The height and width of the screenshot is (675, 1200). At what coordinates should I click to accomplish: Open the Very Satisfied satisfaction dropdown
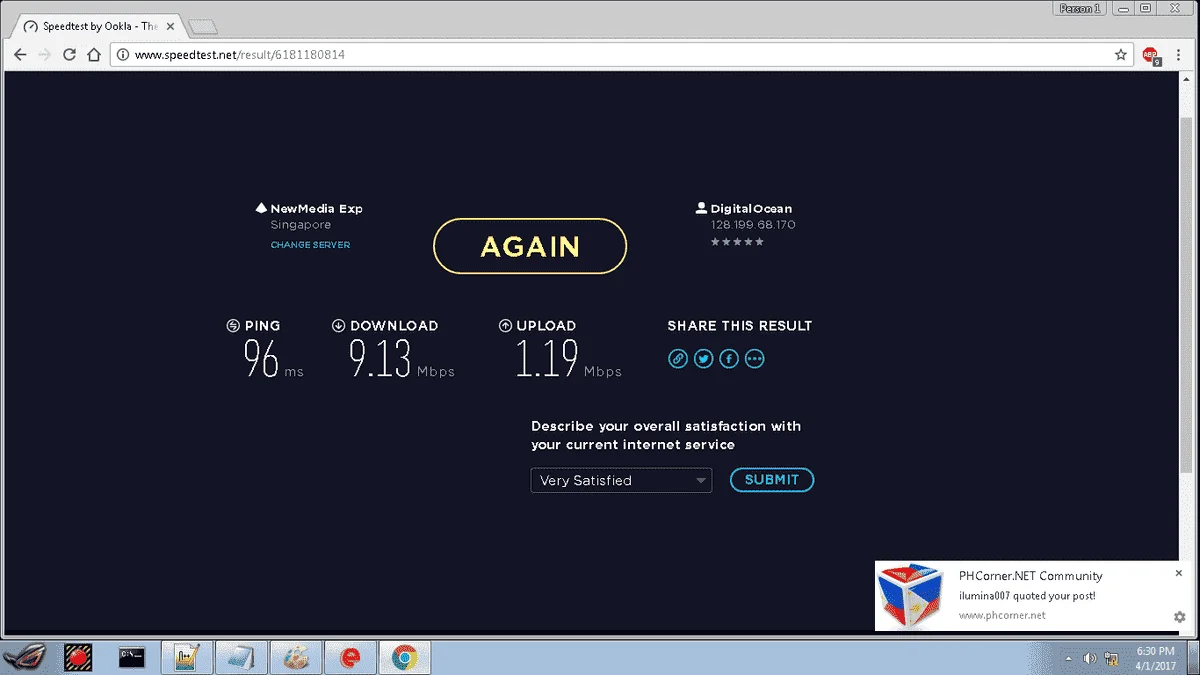[621, 480]
